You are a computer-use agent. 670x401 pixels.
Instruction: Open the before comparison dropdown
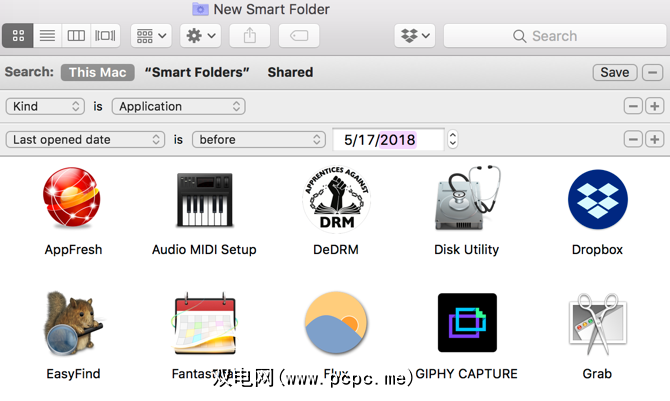pos(259,139)
